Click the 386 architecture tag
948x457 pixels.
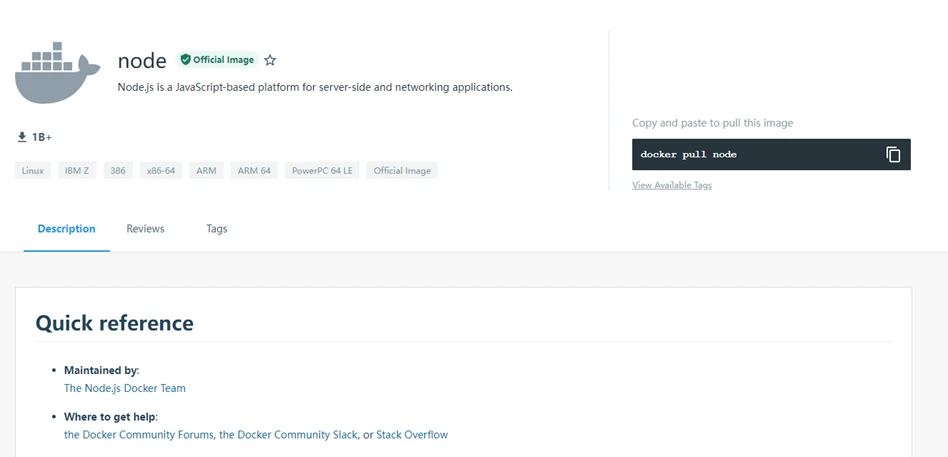coord(118,171)
